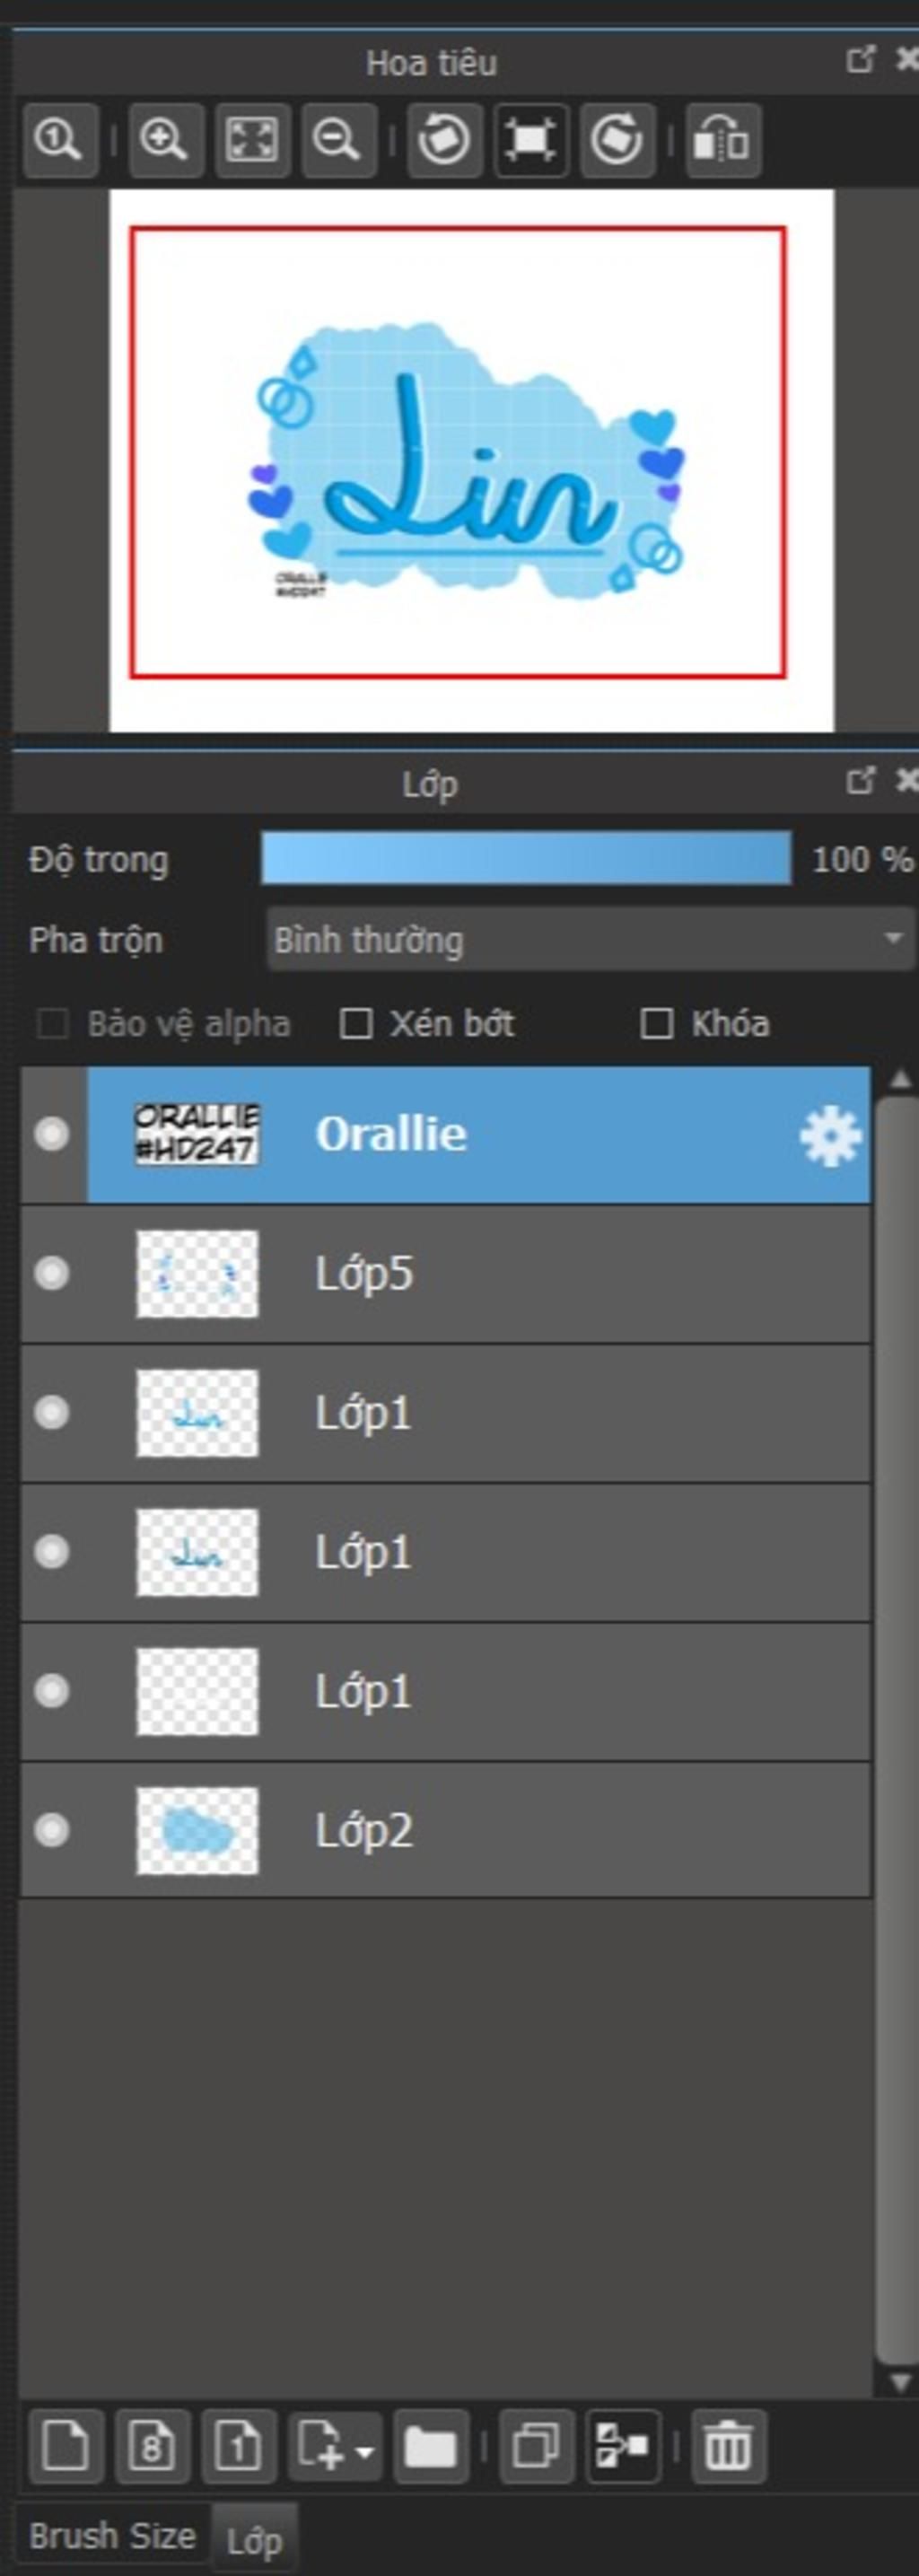Image resolution: width=919 pixels, height=2576 pixels.
Task: Click the zoom in magnifier icon
Action: [165, 139]
